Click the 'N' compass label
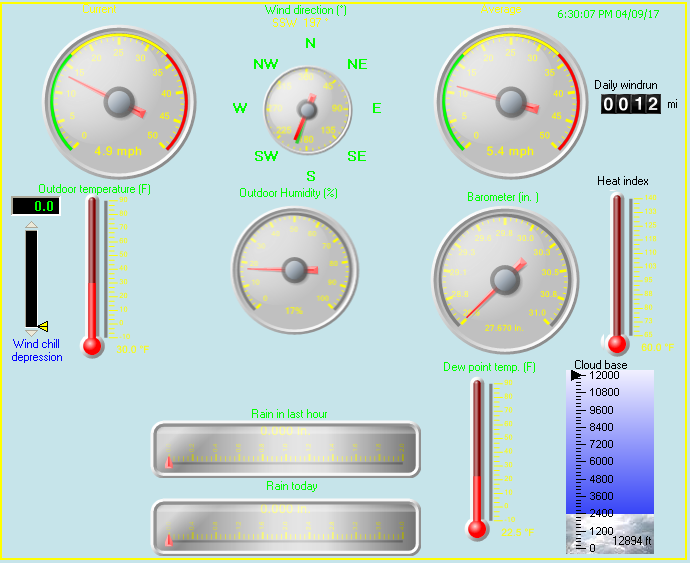The height and width of the screenshot is (563, 690). coord(310,43)
